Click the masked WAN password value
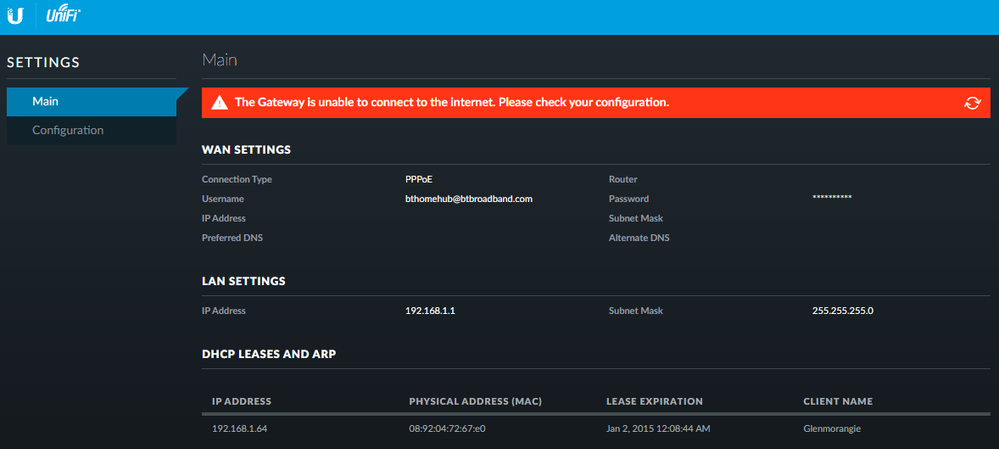Viewport: 999px width, 449px height. point(832,199)
